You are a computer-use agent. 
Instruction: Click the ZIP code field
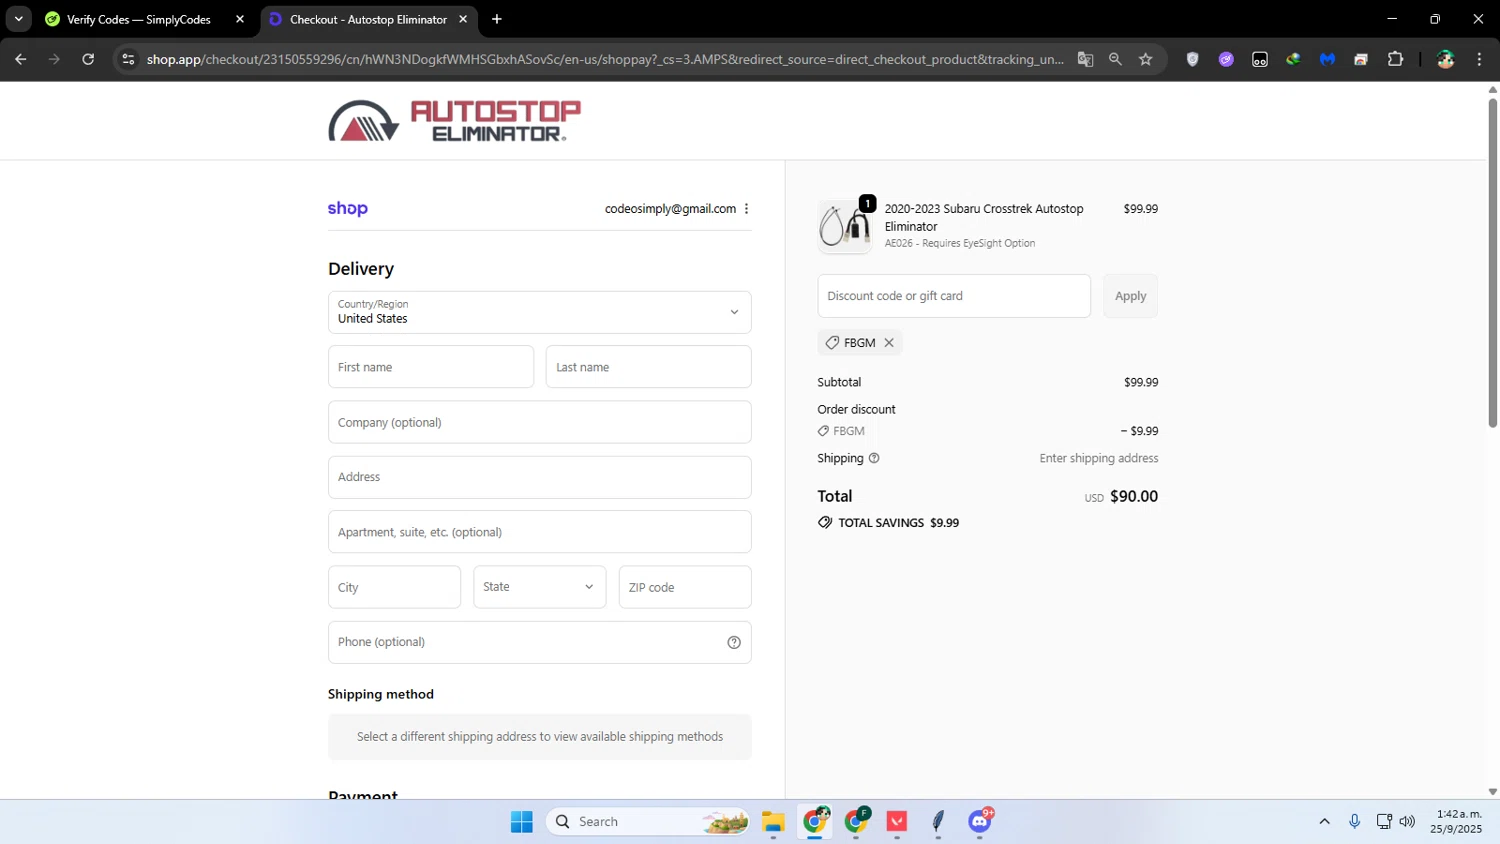685,587
